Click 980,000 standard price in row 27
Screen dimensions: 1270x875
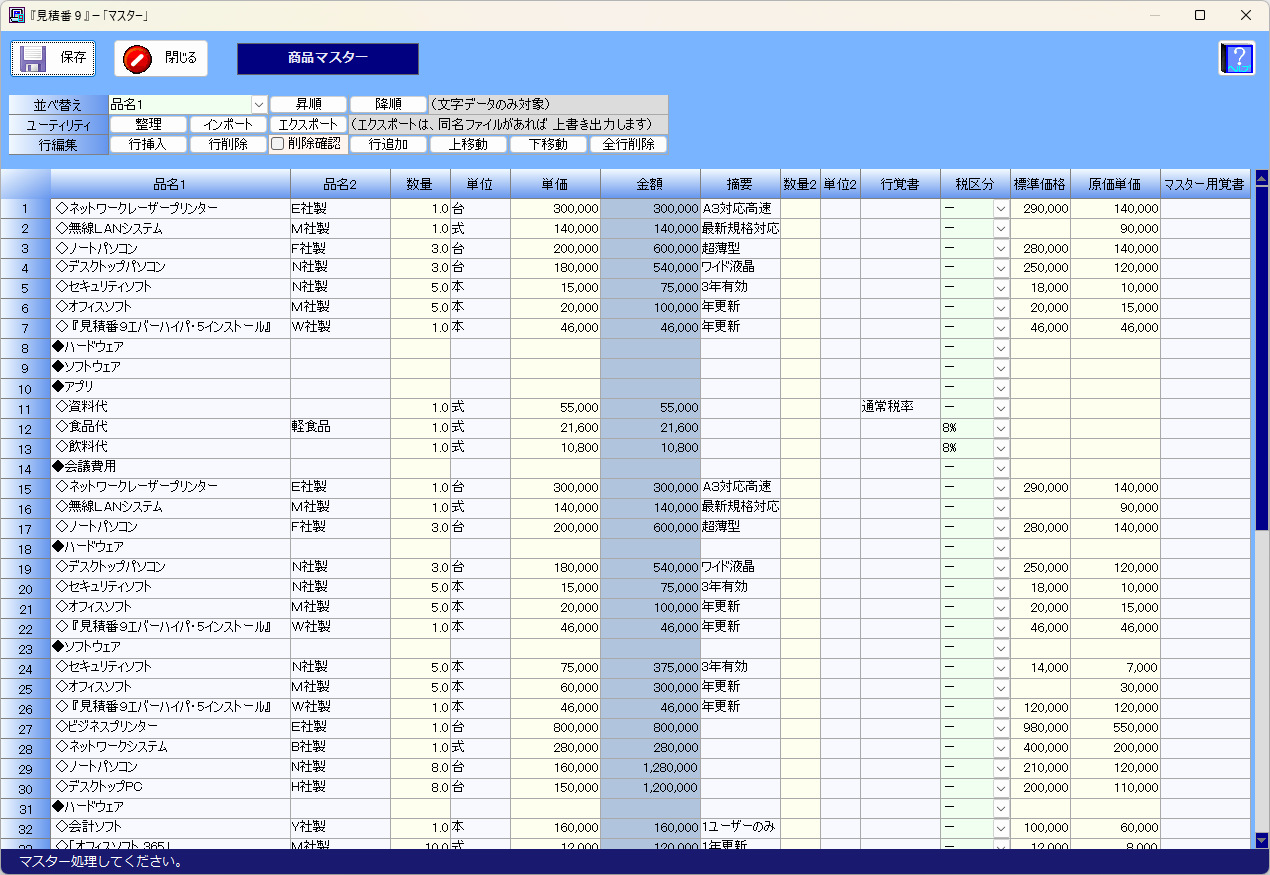1040,728
